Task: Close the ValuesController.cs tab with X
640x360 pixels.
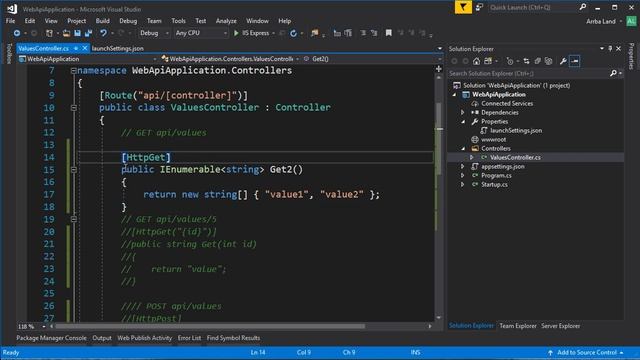Action: [x=85, y=48]
